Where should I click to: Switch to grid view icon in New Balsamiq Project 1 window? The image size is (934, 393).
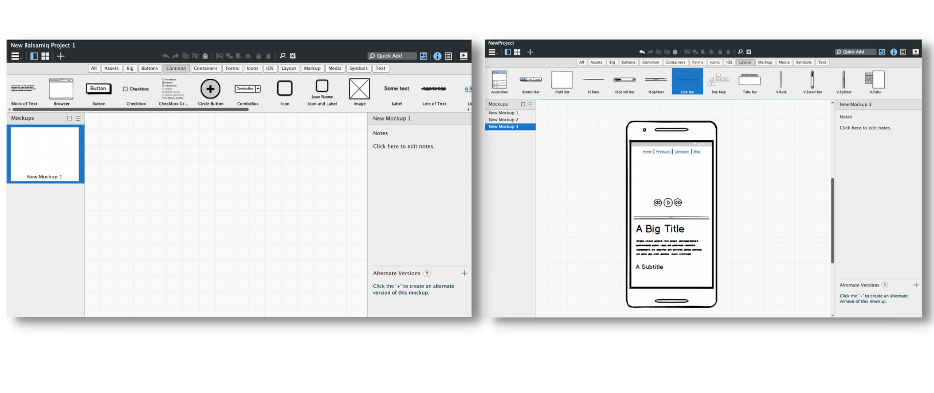pyautogui.click(x=45, y=56)
